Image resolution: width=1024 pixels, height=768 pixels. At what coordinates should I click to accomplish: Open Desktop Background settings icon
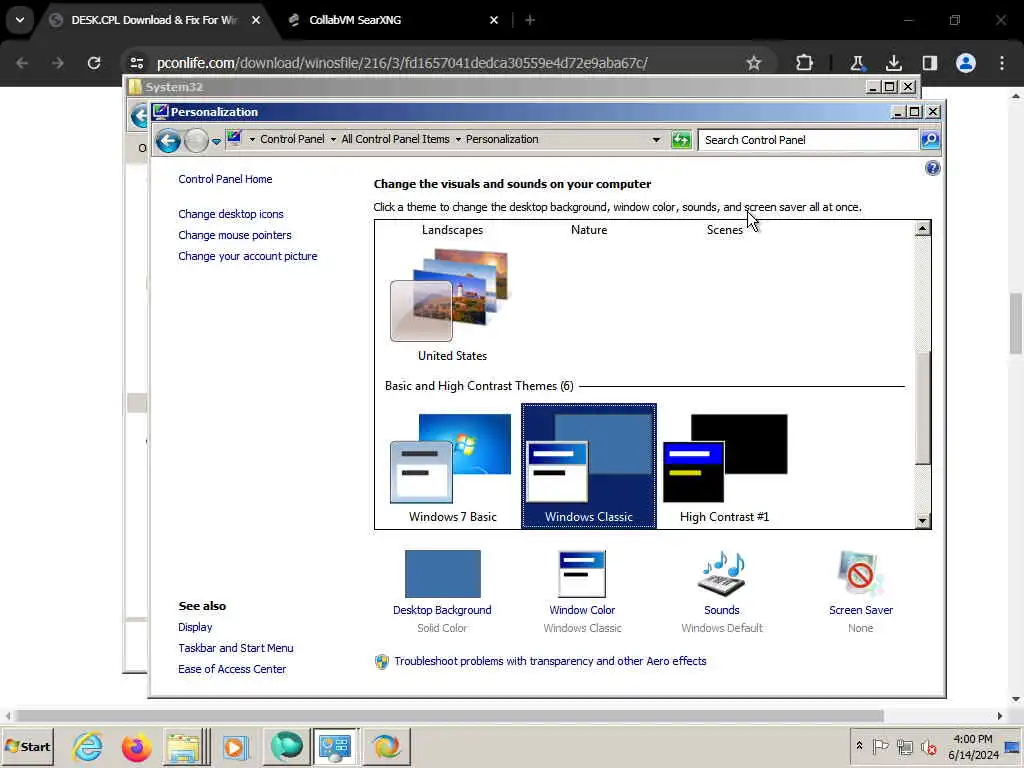[442, 574]
